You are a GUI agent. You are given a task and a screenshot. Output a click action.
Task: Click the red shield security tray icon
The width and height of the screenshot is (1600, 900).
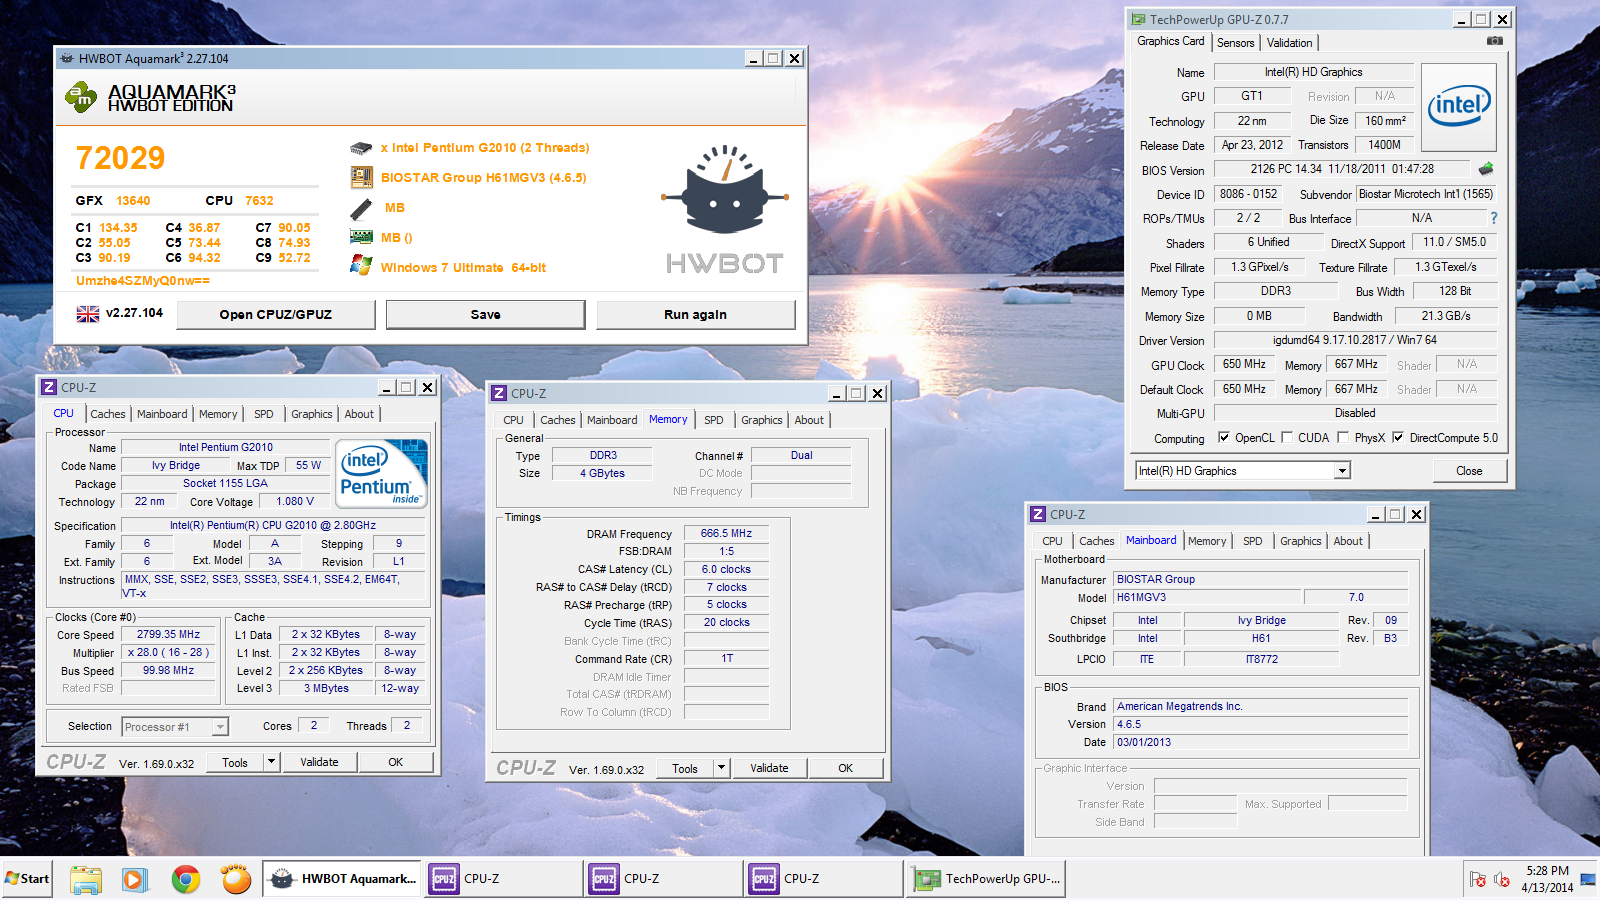1478,880
